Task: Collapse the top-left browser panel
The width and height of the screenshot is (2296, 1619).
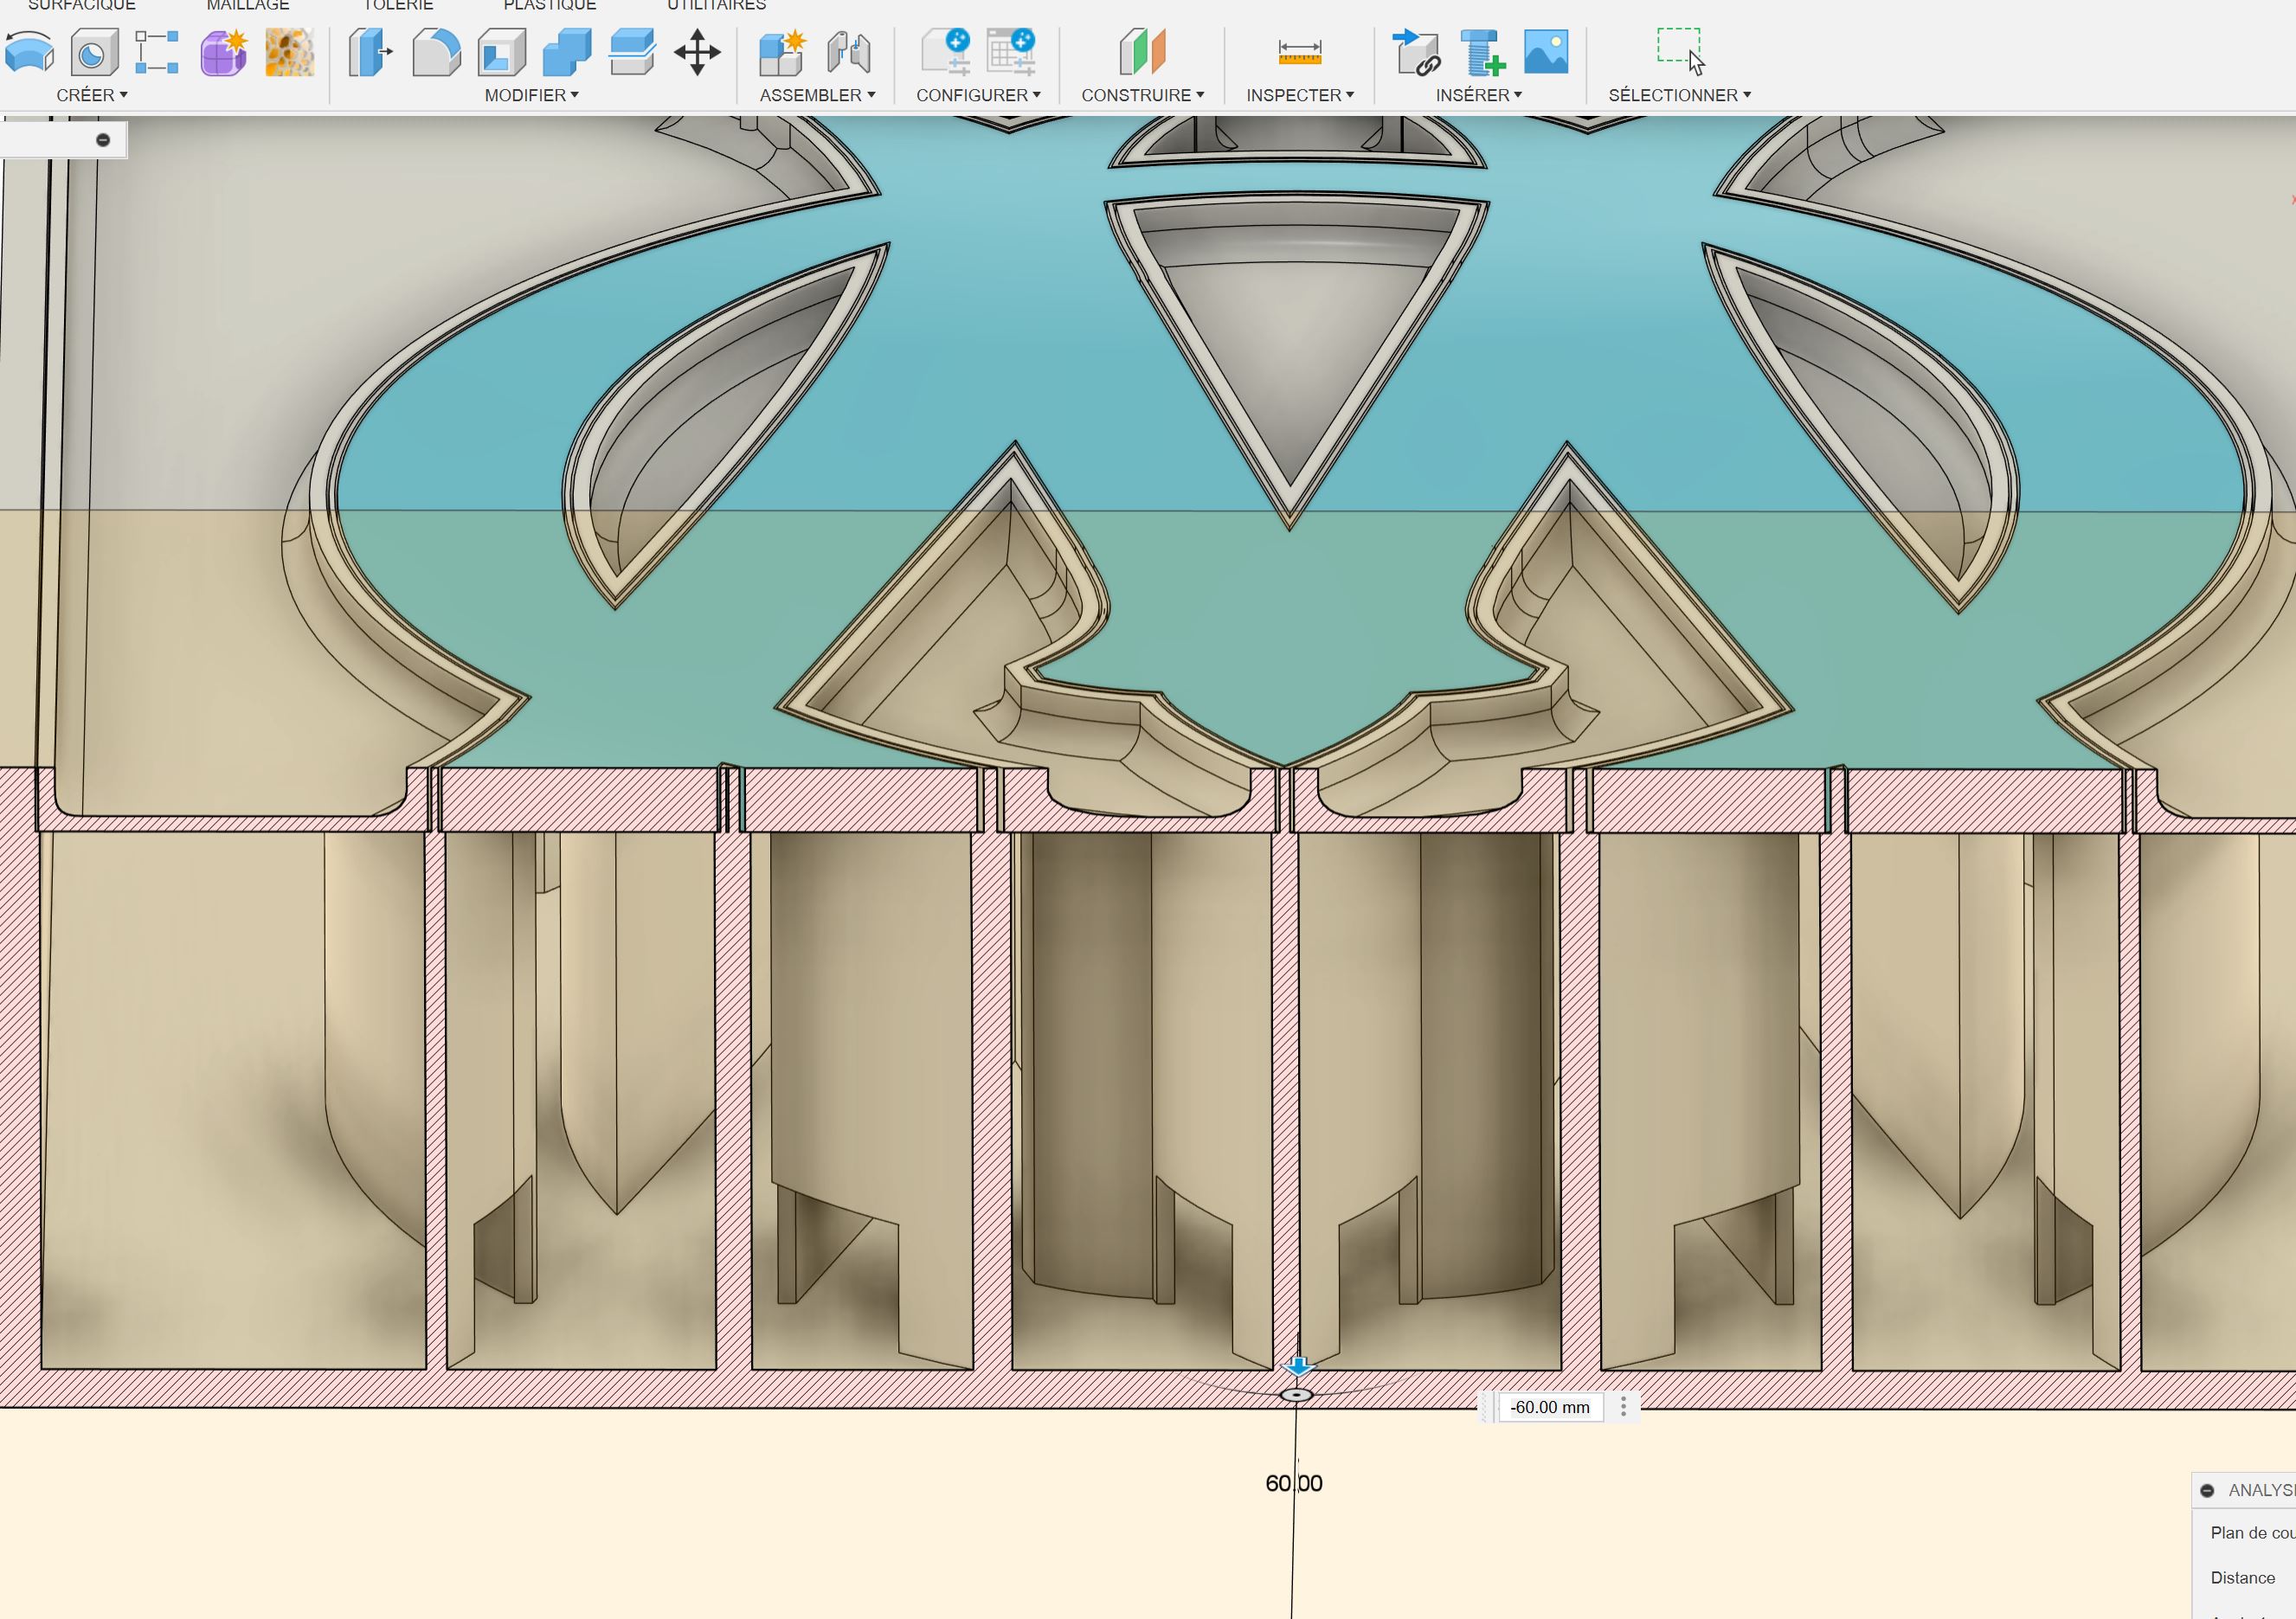Action: pos(103,140)
